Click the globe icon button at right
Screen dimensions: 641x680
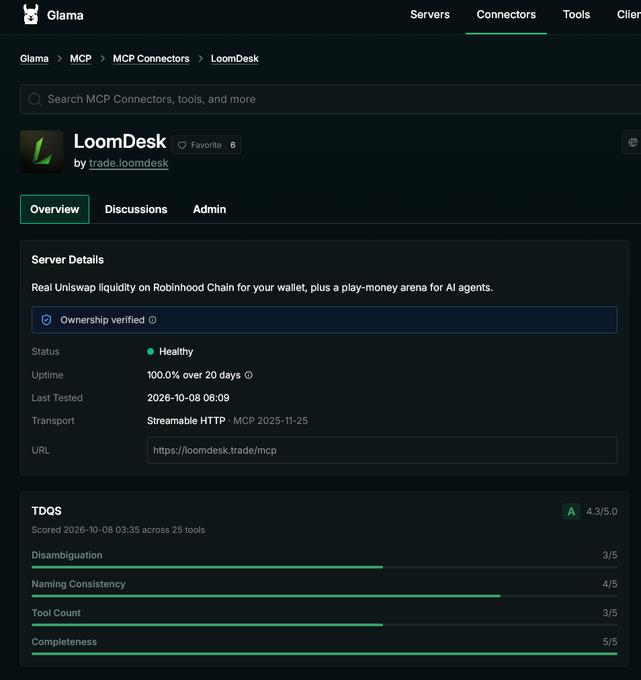(x=633, y=142)
